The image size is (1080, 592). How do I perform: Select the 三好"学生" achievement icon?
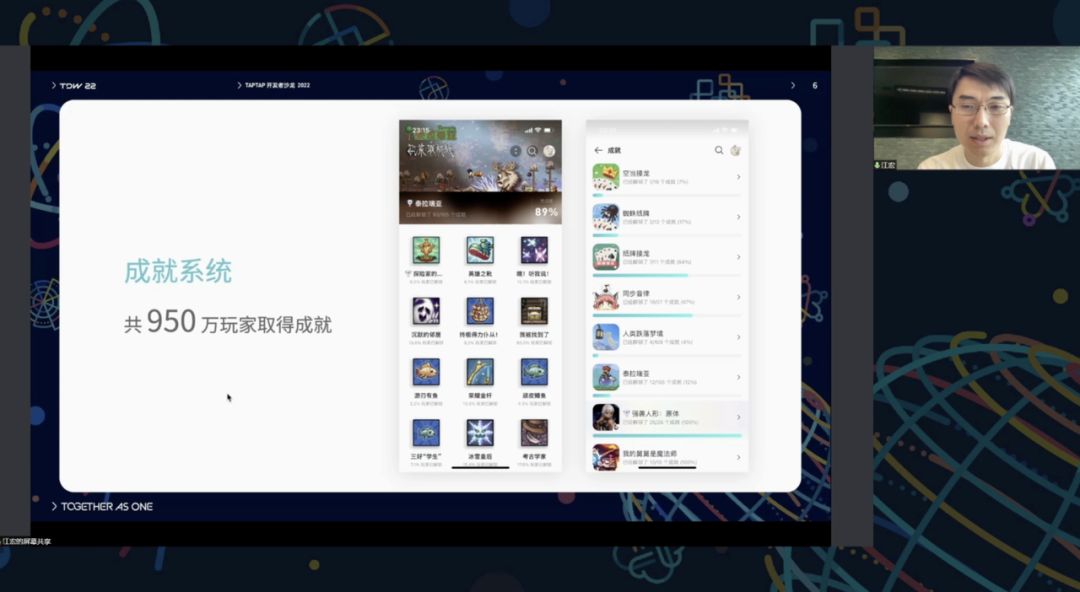pos(426,433)
